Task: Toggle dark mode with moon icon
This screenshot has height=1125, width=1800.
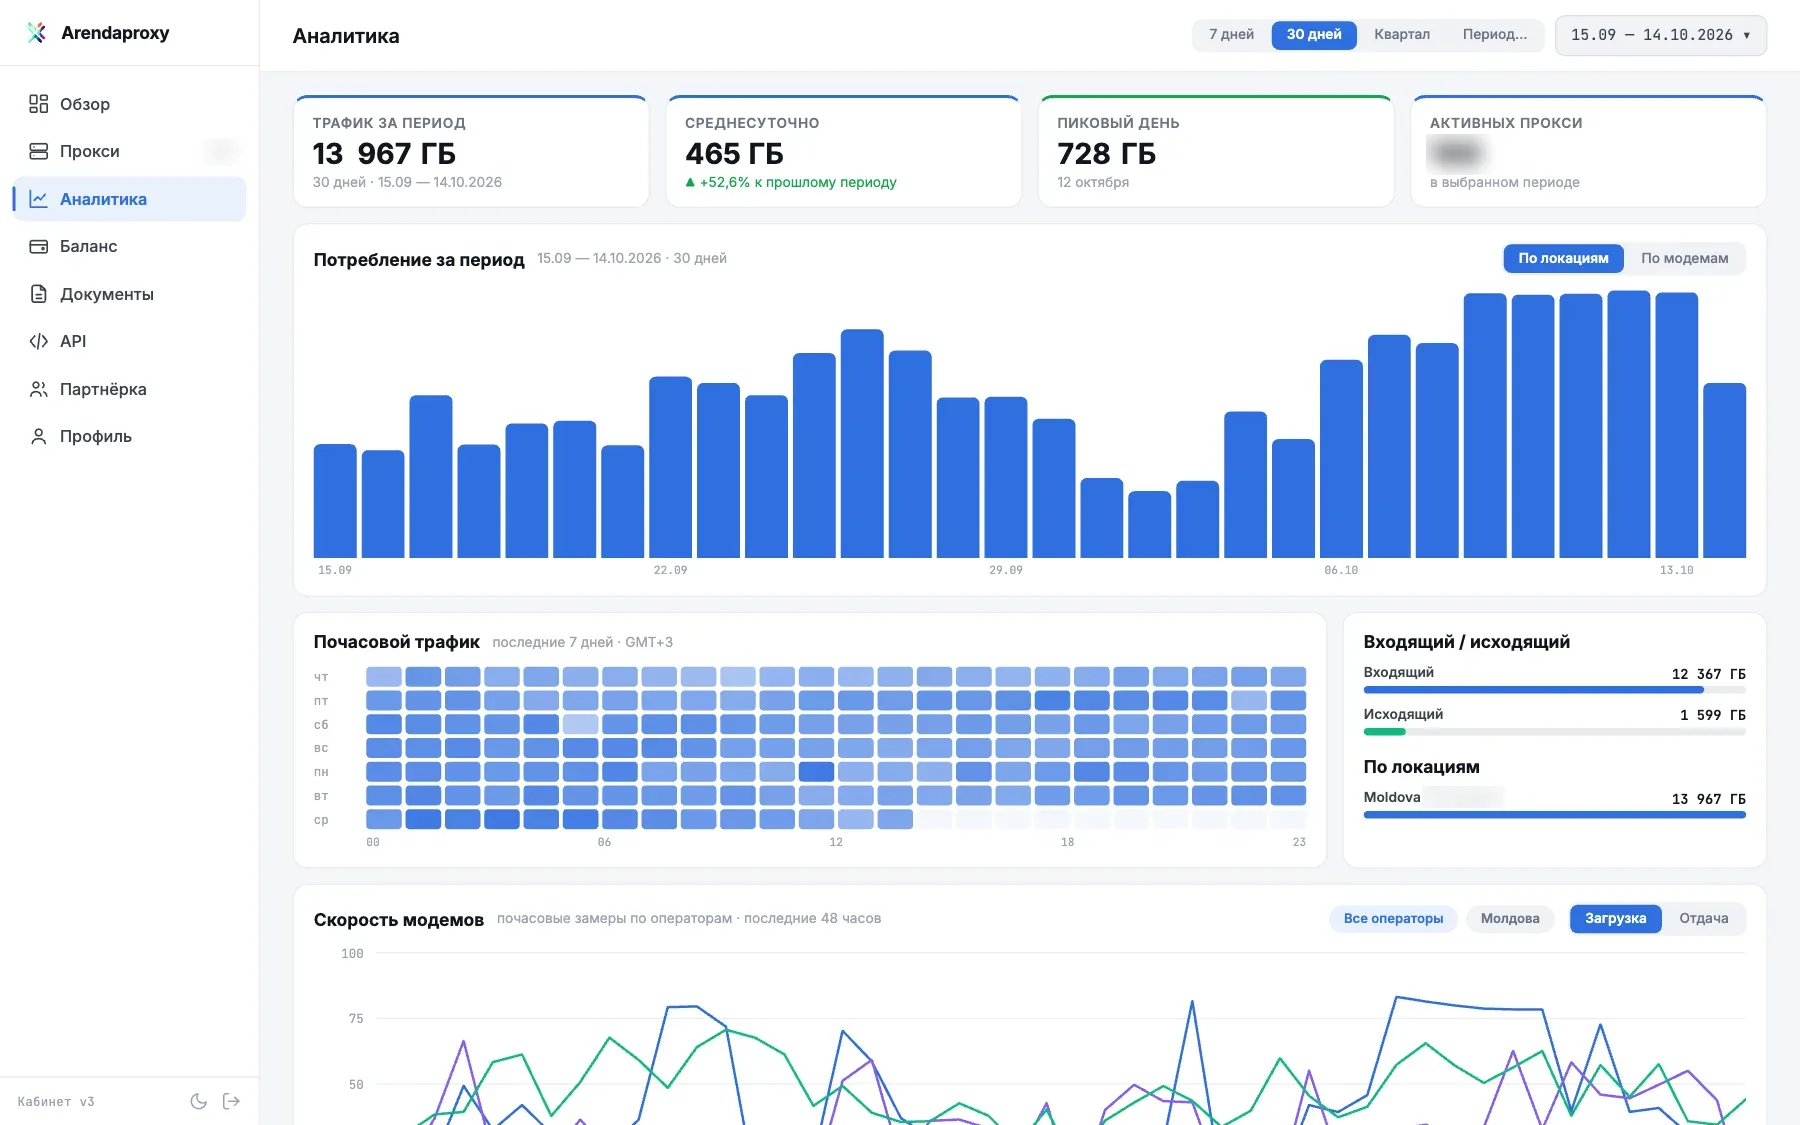Action: 199,1101
